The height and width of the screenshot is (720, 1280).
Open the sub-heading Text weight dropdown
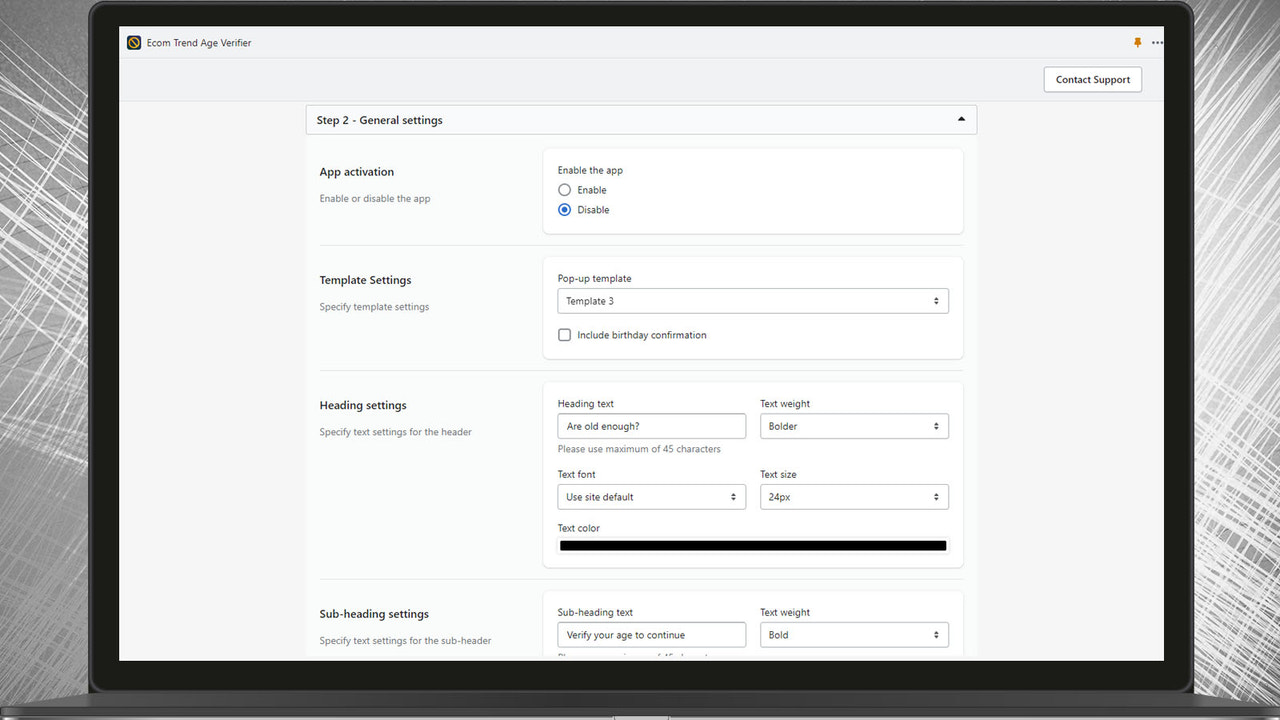click(854, 634)
